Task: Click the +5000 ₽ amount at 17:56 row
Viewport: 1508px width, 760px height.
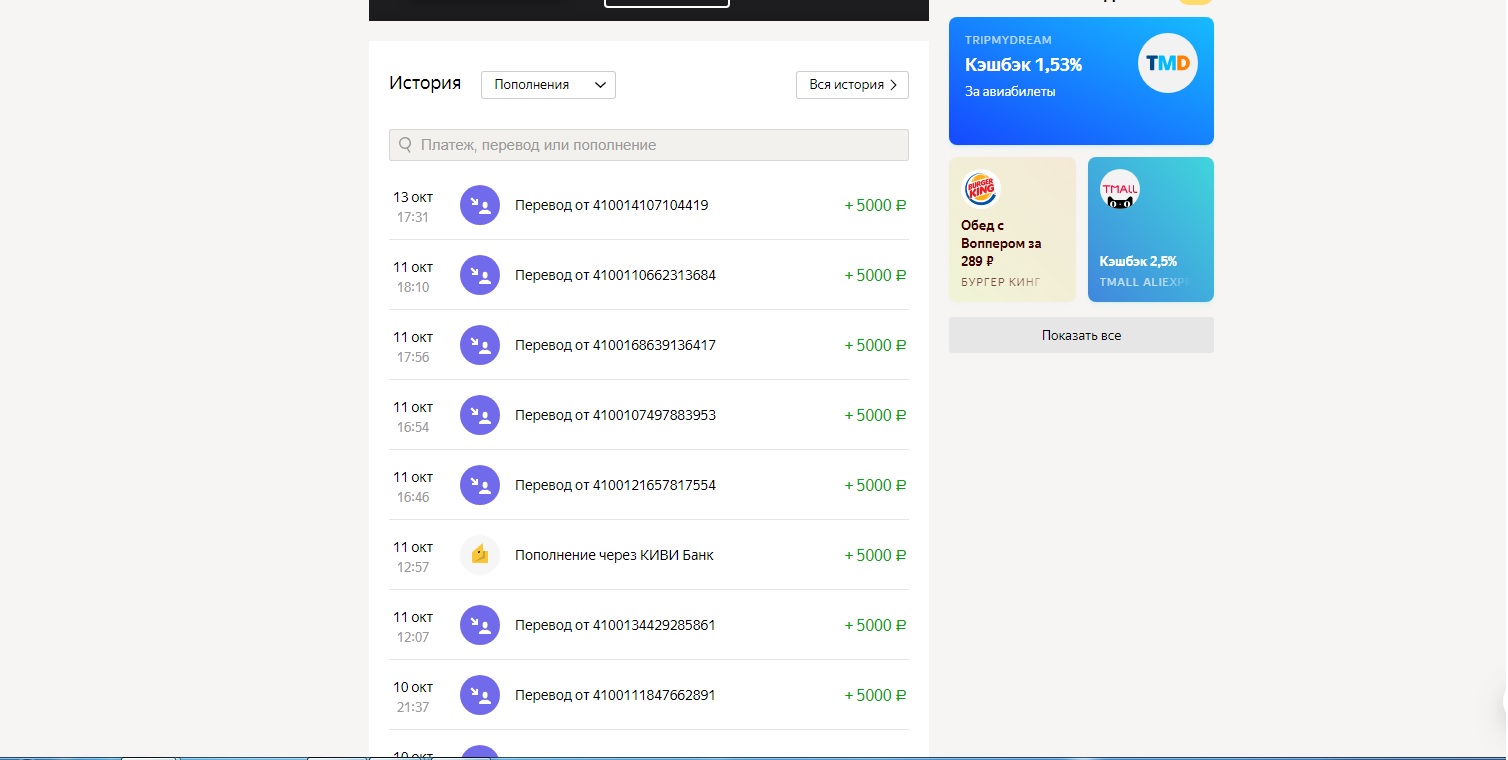Action: (x=875, y=345)
